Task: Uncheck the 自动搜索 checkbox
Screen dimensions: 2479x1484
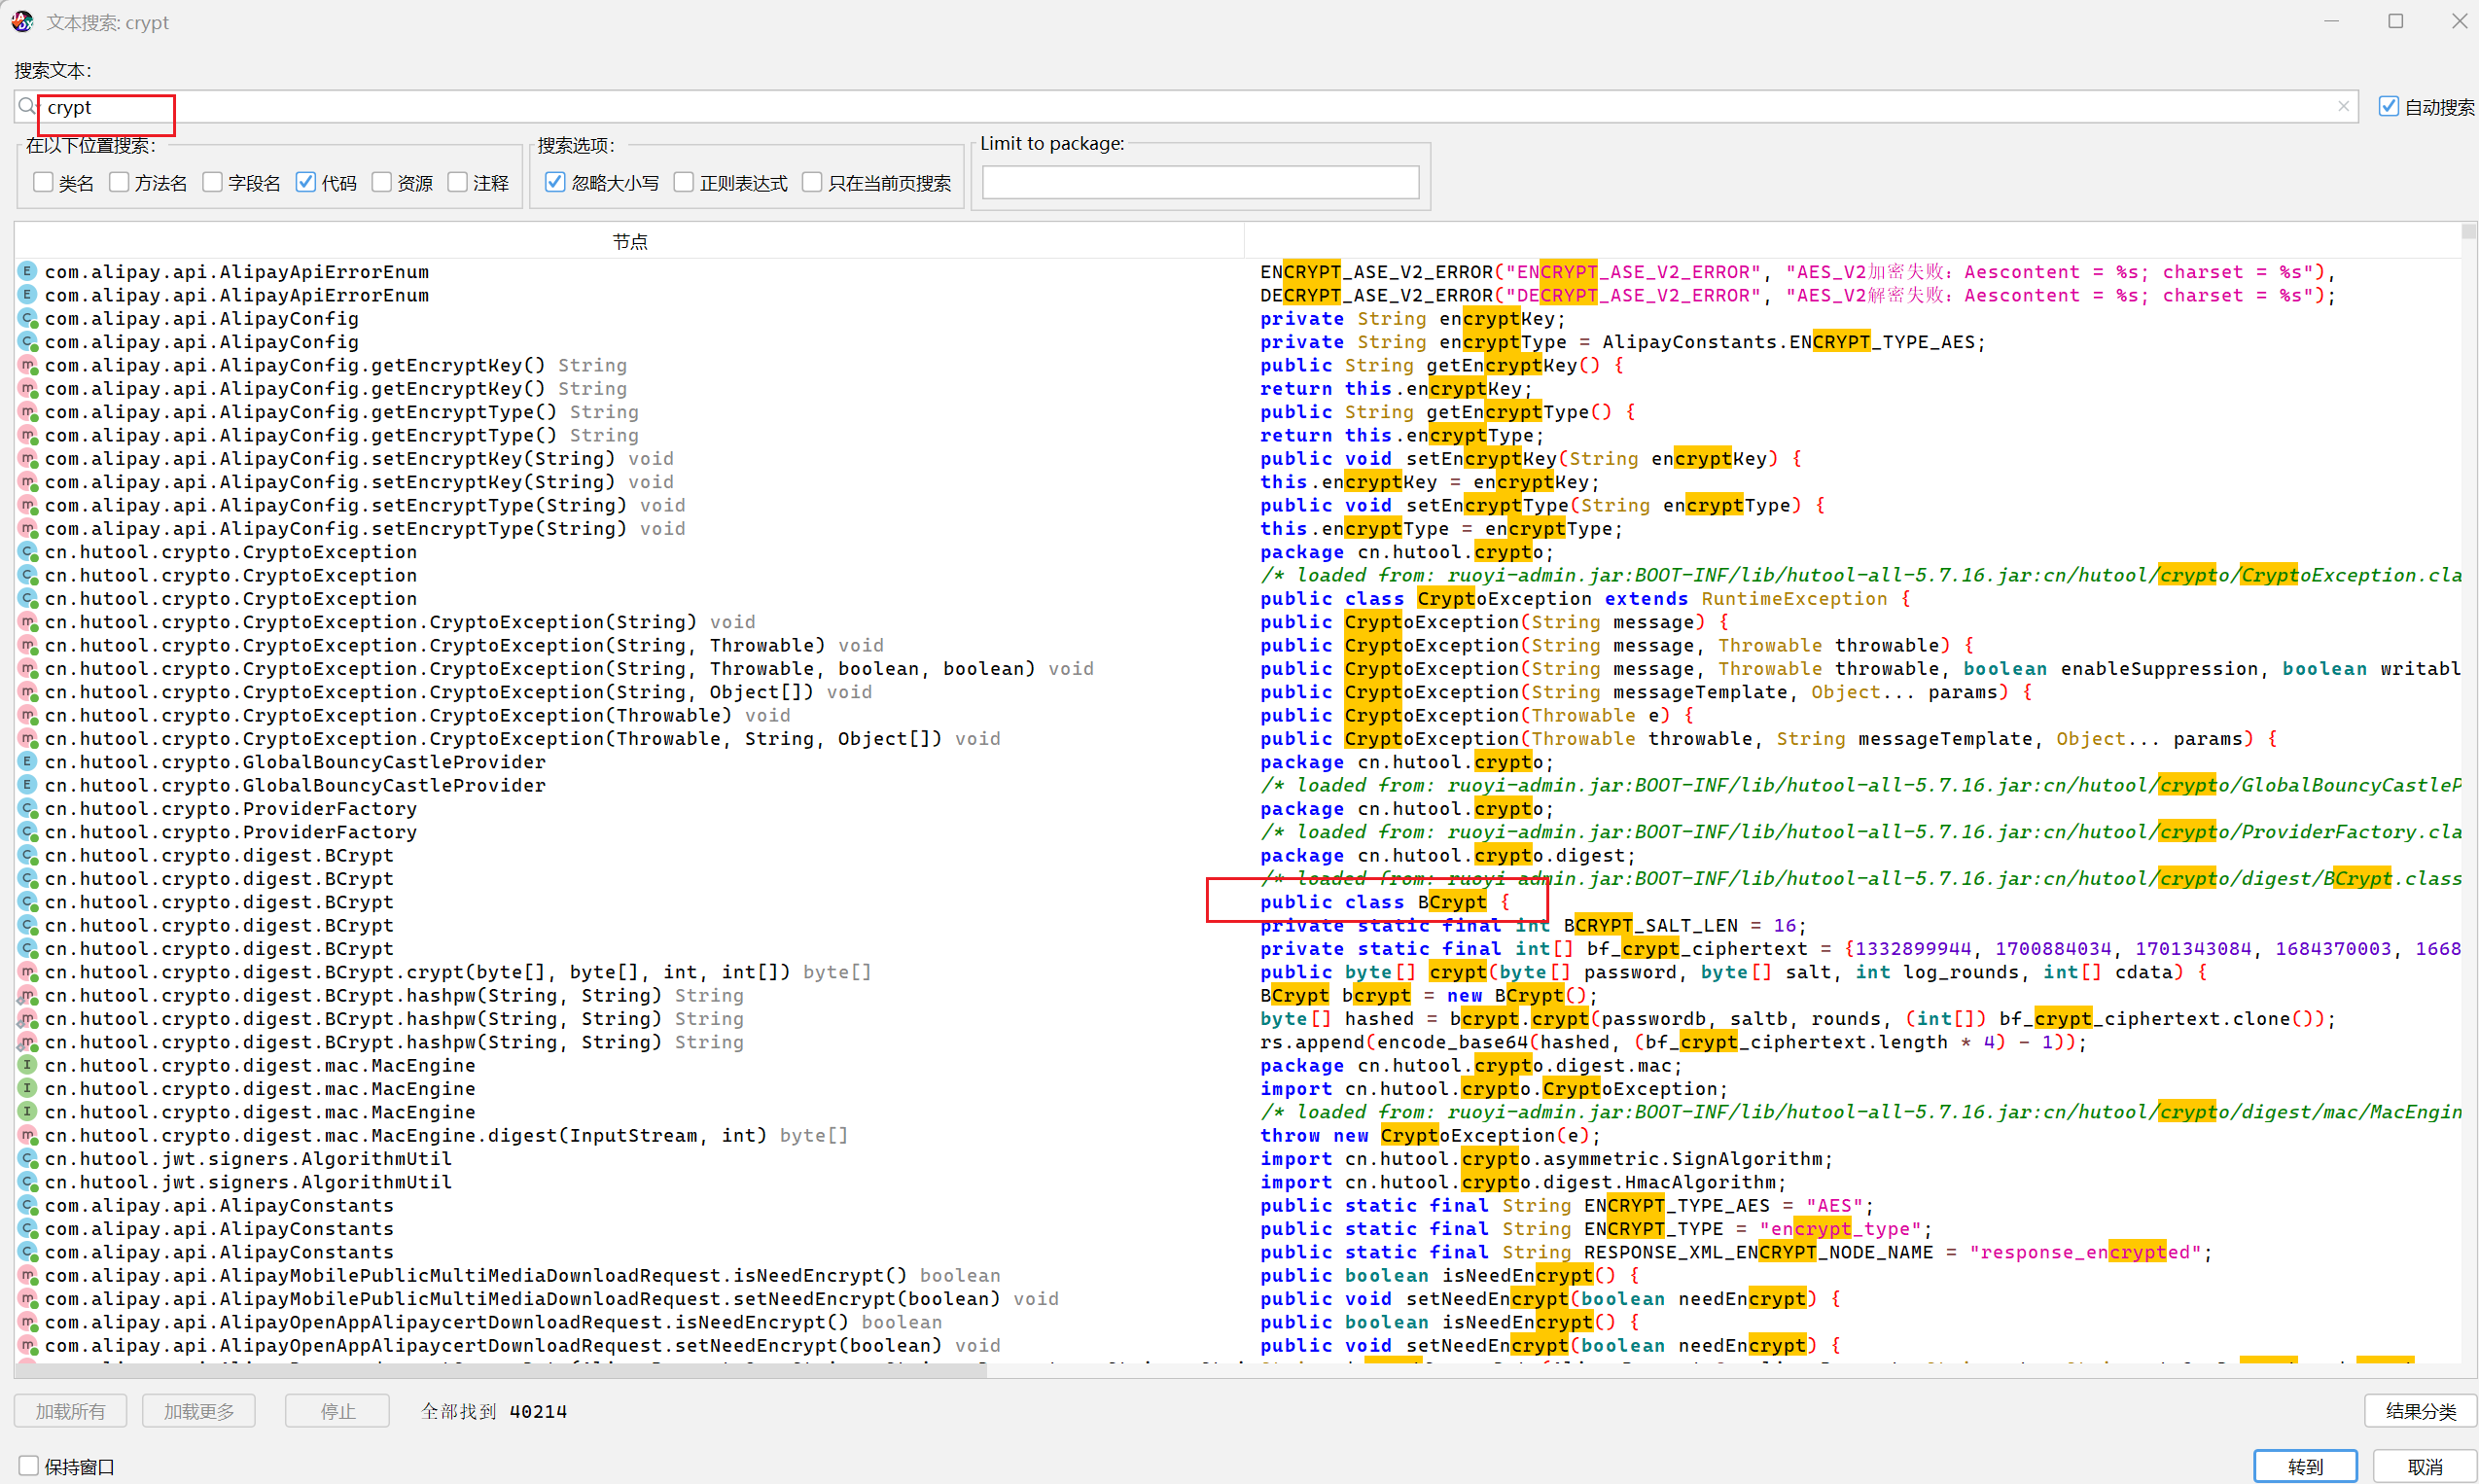Action: tap(2388, 107)
